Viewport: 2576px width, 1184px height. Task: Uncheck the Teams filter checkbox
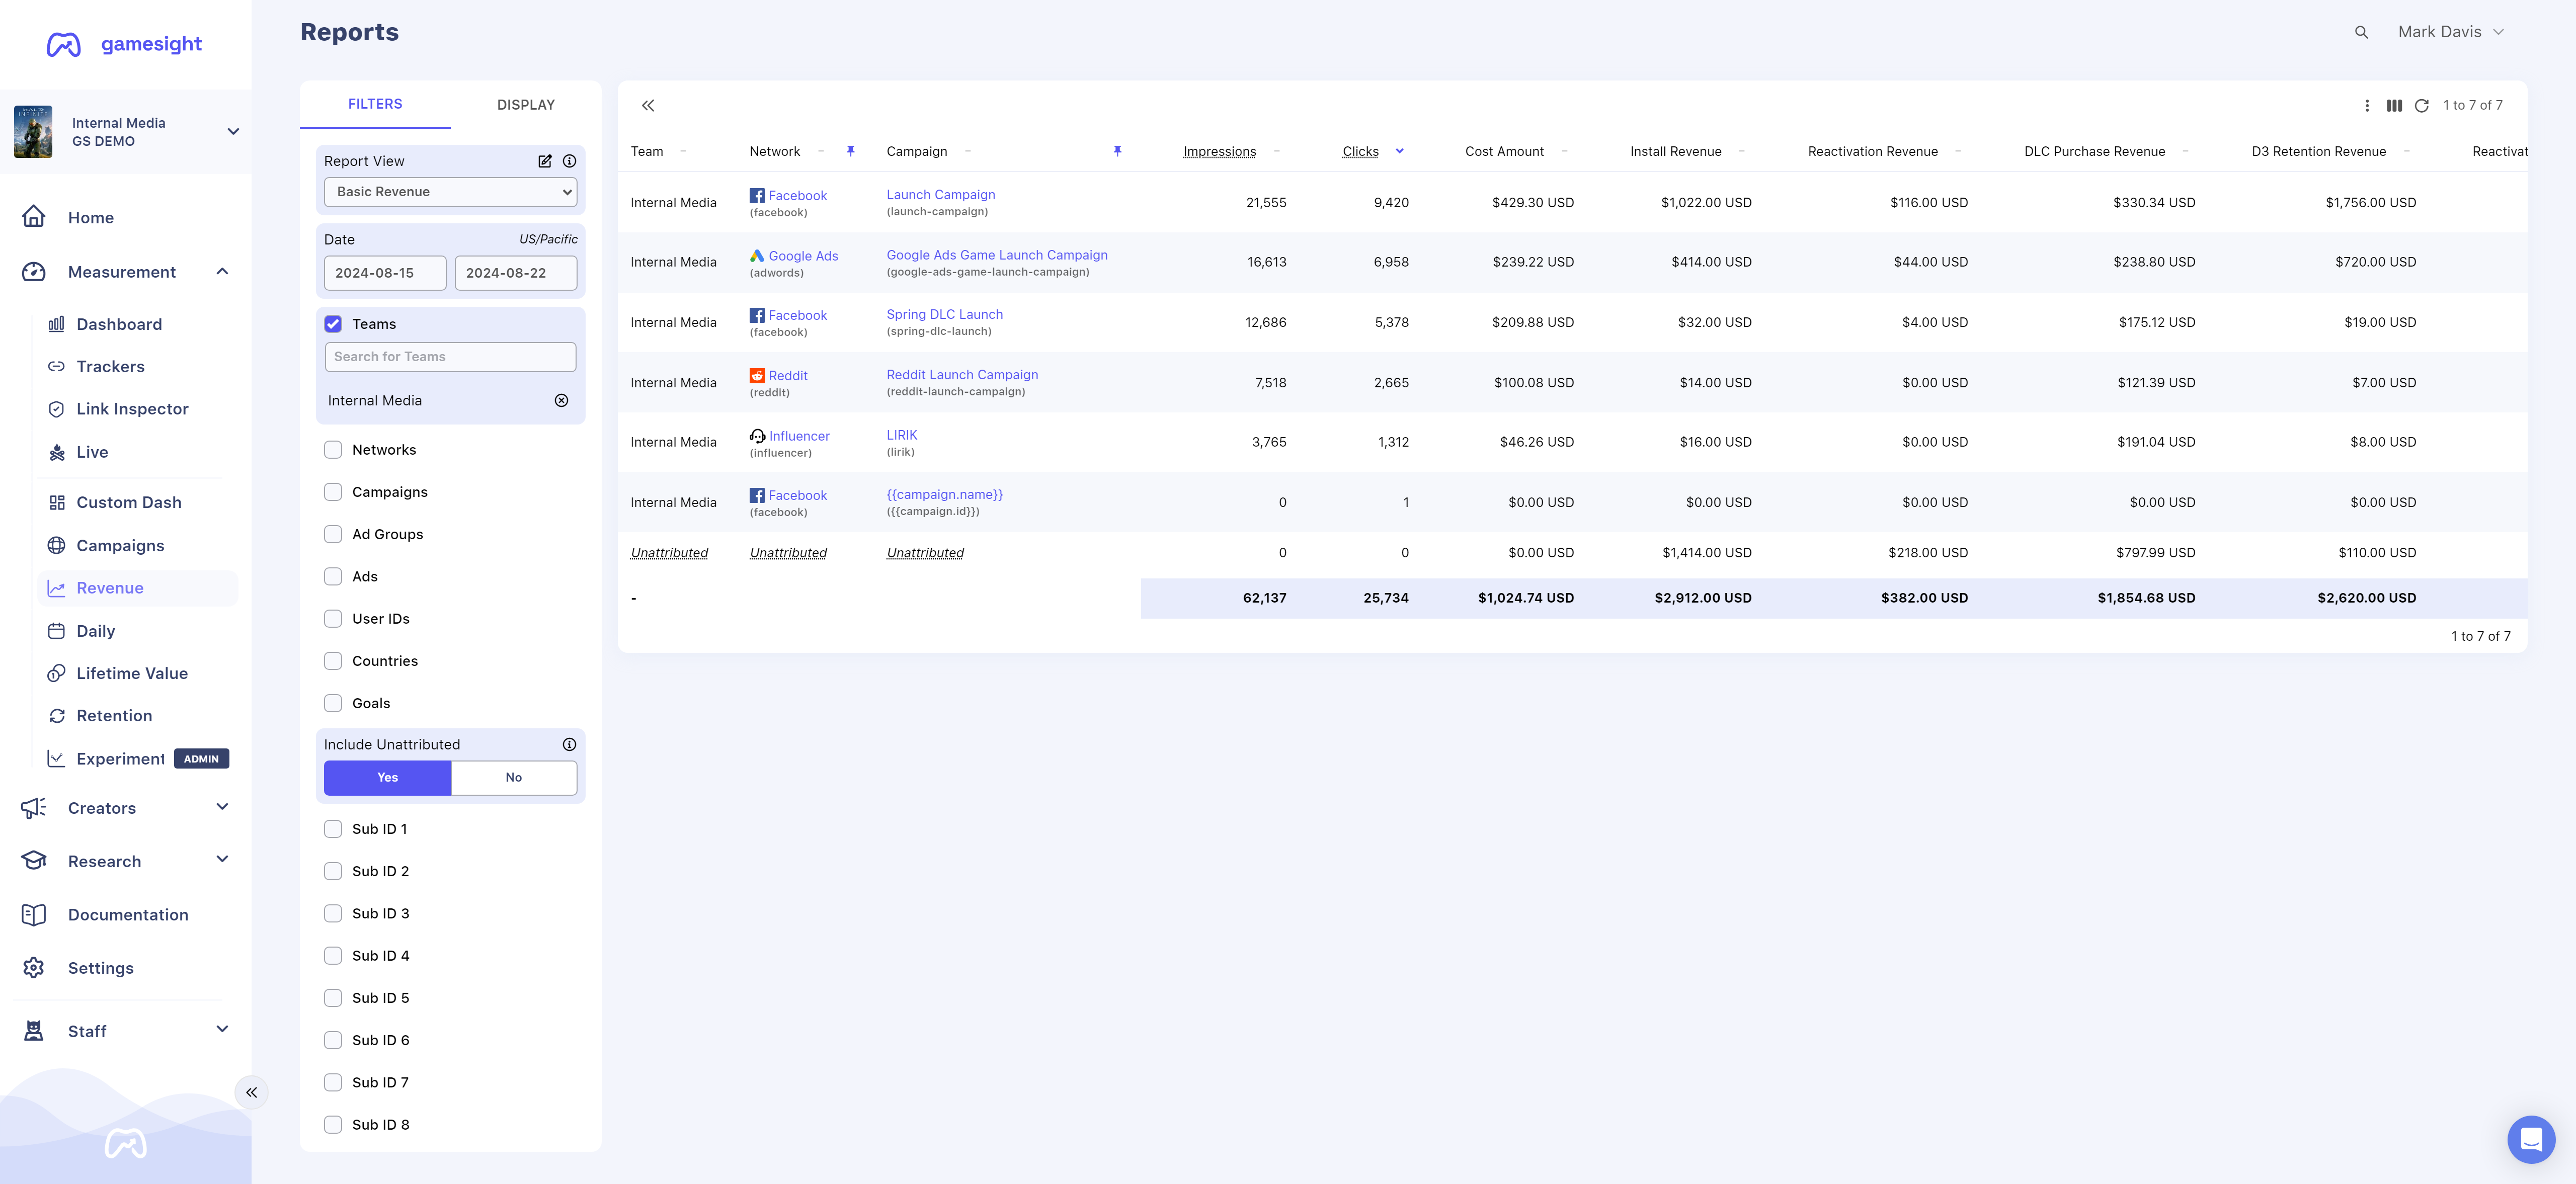pos(333,324)
